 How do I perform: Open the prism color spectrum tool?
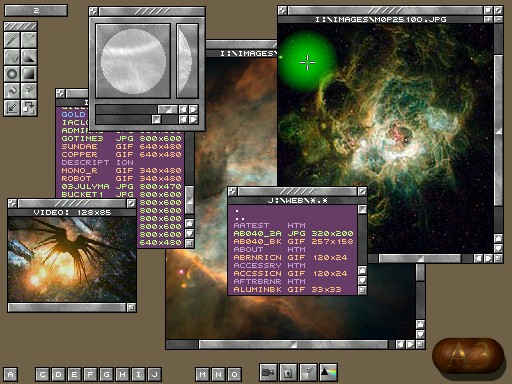click(x=329, y=372)
